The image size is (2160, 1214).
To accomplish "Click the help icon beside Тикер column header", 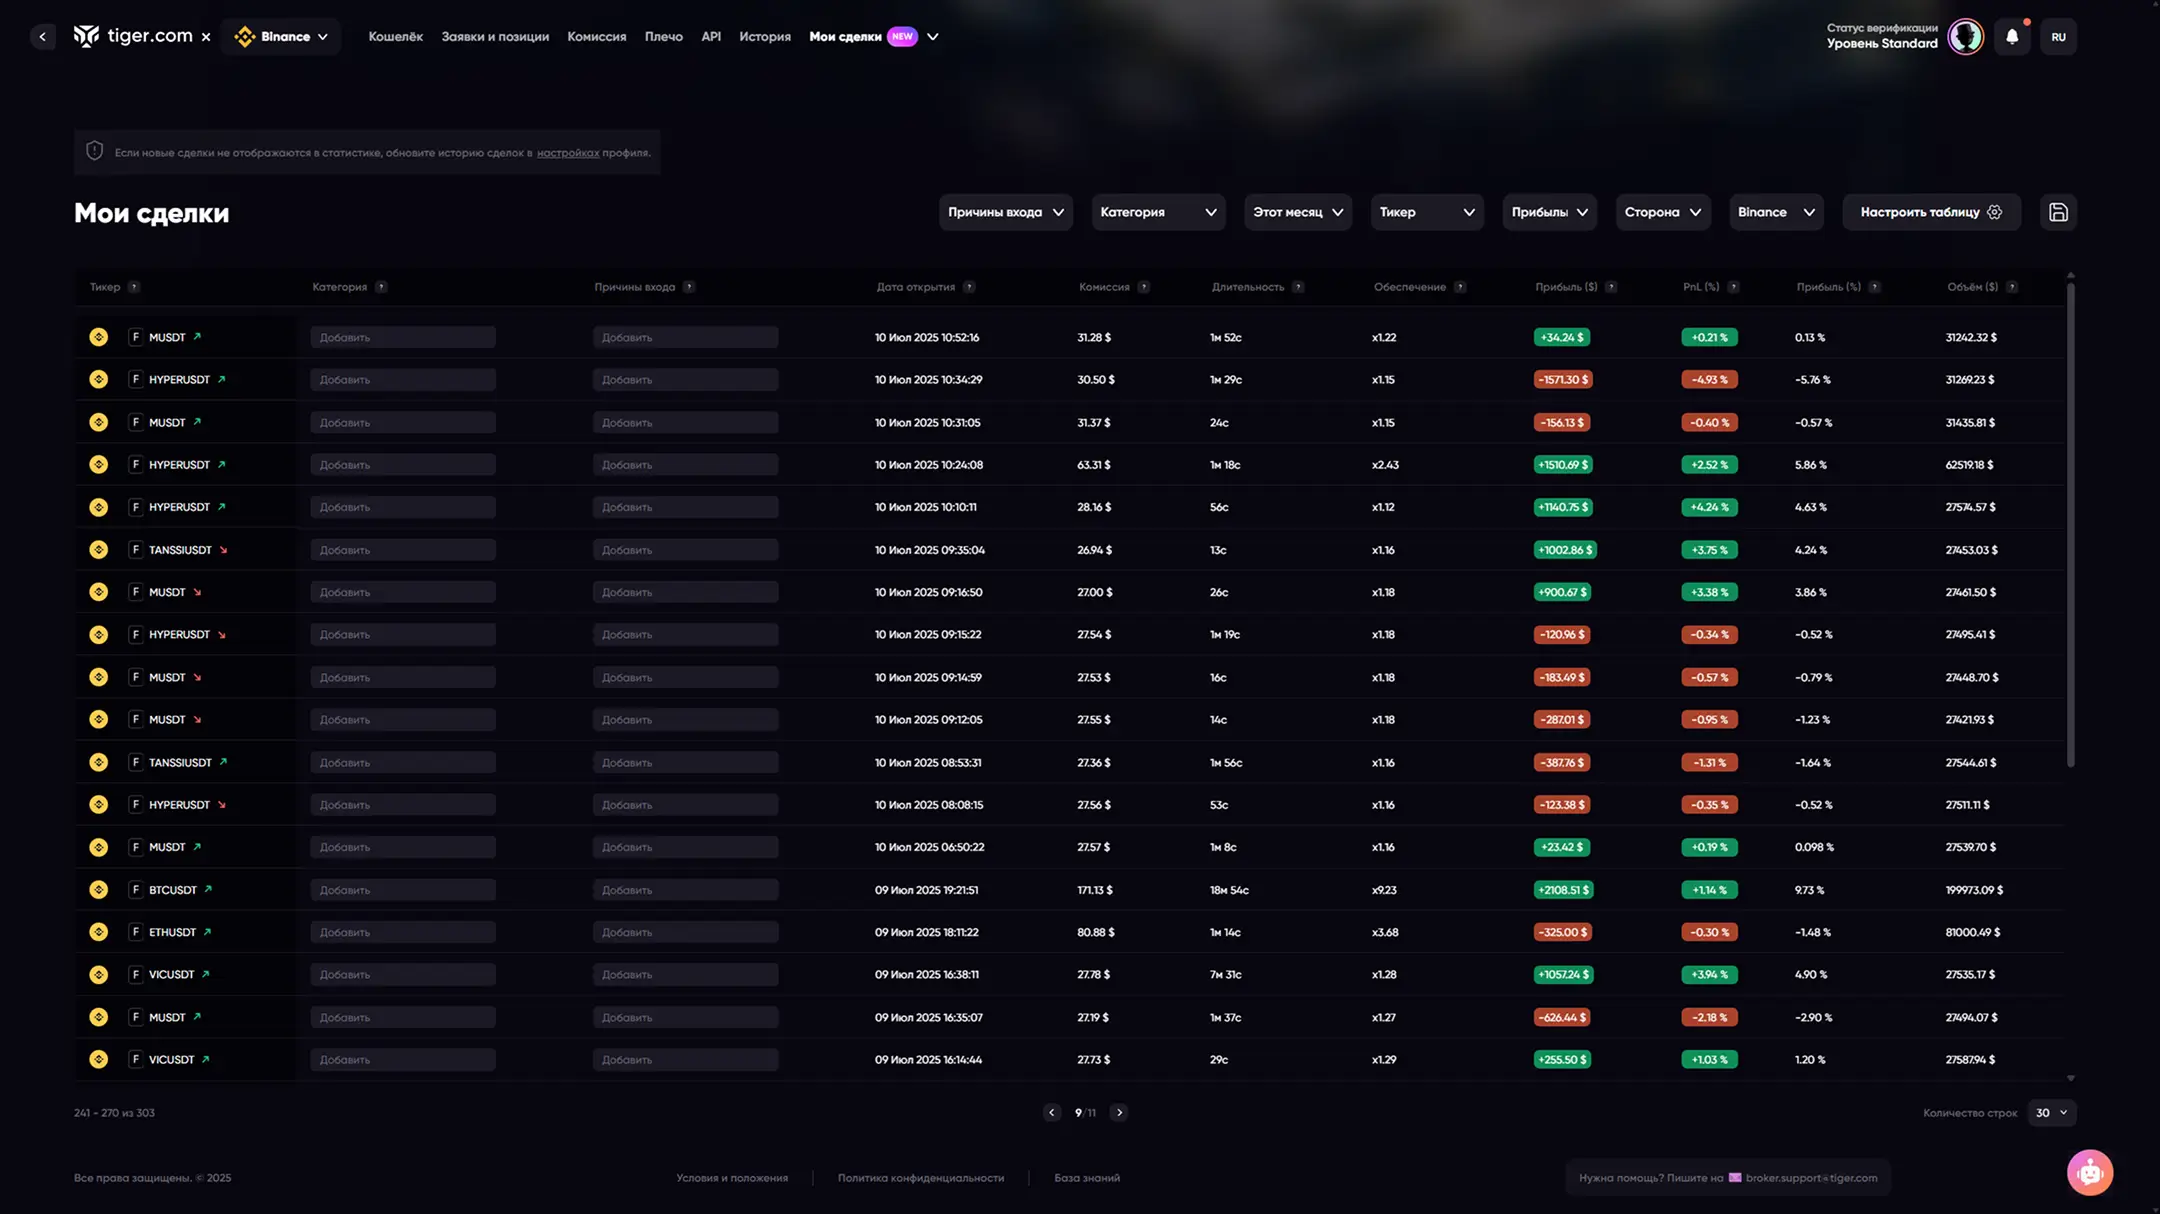I will point(134,287).
